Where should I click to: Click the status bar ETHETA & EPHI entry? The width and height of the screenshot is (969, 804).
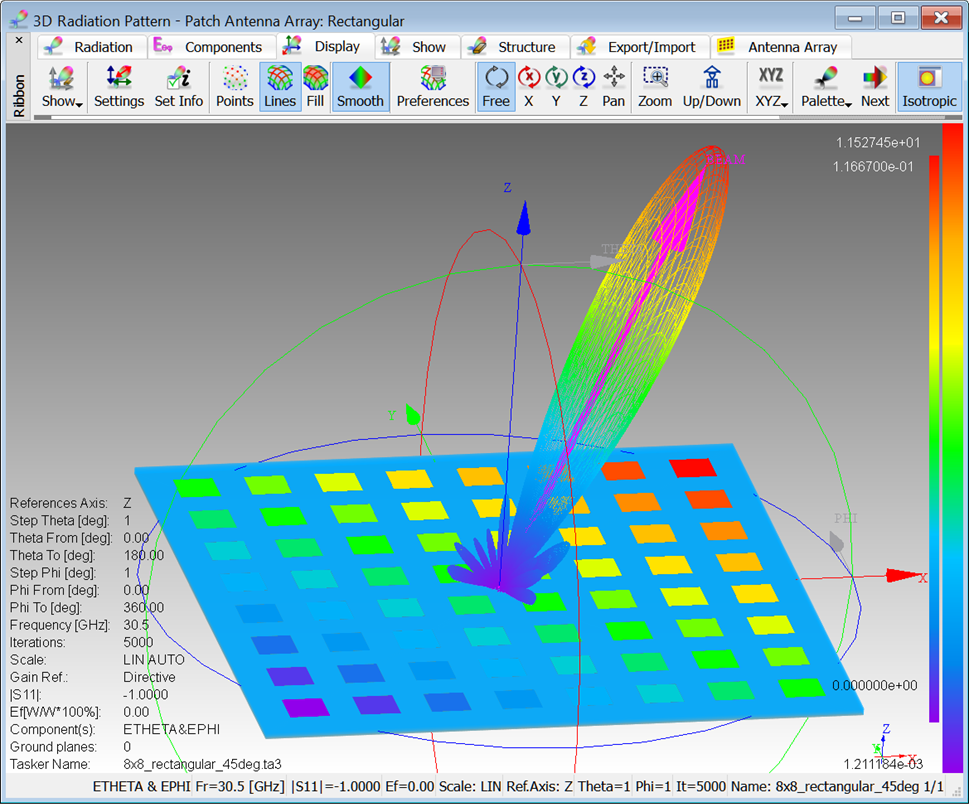click(142, 787)
